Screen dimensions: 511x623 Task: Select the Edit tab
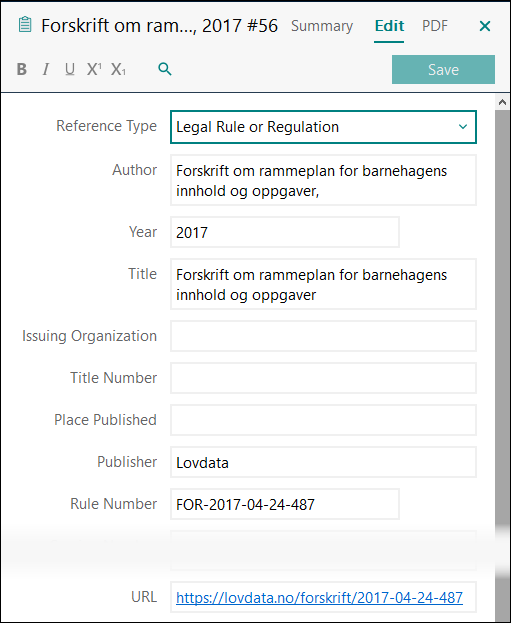(x=389, y=26)
